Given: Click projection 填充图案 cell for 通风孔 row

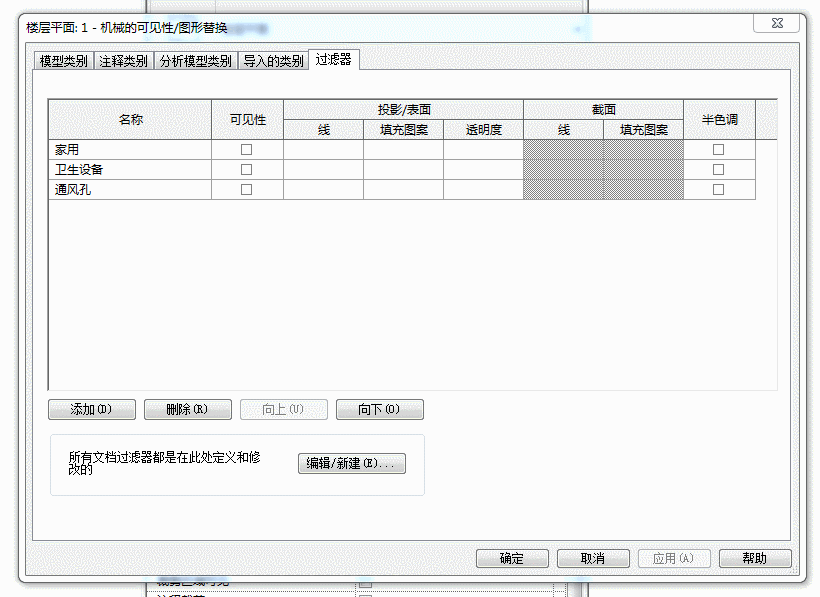Looking at the screenshot, I should pyautogui.click(x=404, y=189).
